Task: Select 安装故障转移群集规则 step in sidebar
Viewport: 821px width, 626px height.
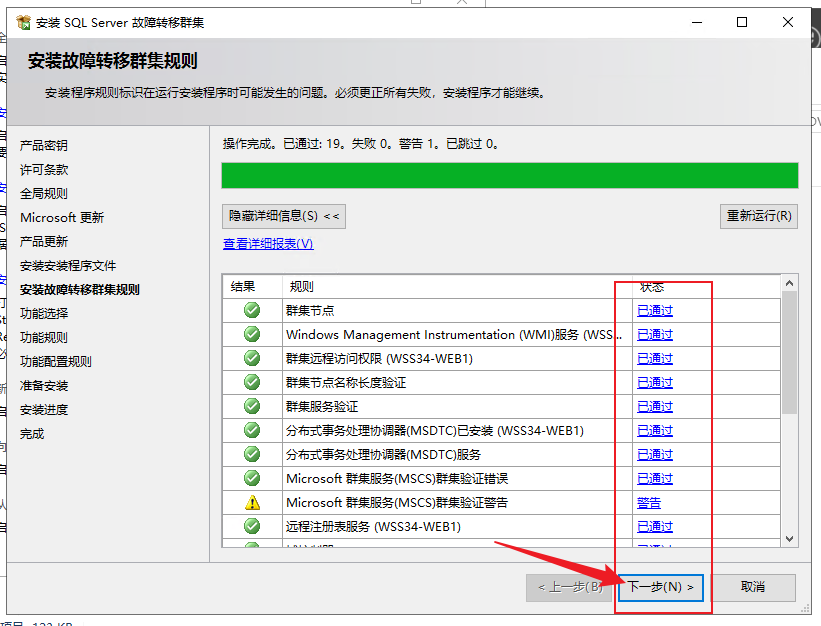Action: click(x=80, y=289)
